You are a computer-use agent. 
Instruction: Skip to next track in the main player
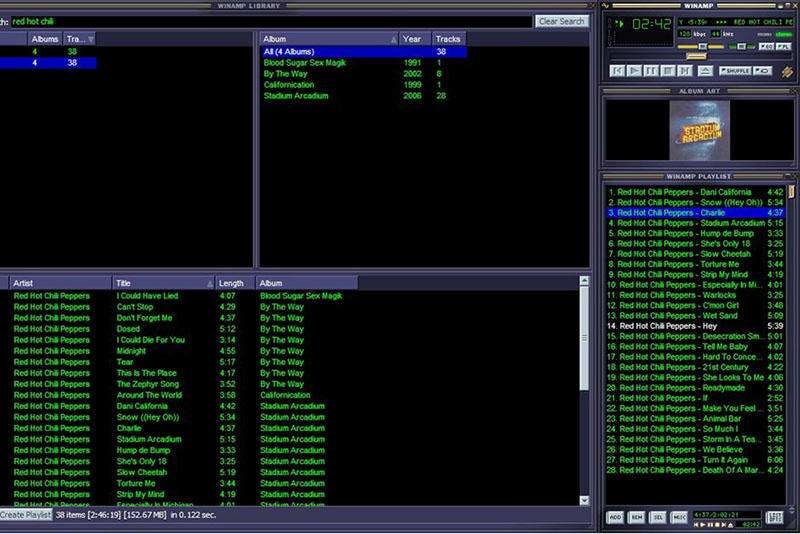(685, 71)
